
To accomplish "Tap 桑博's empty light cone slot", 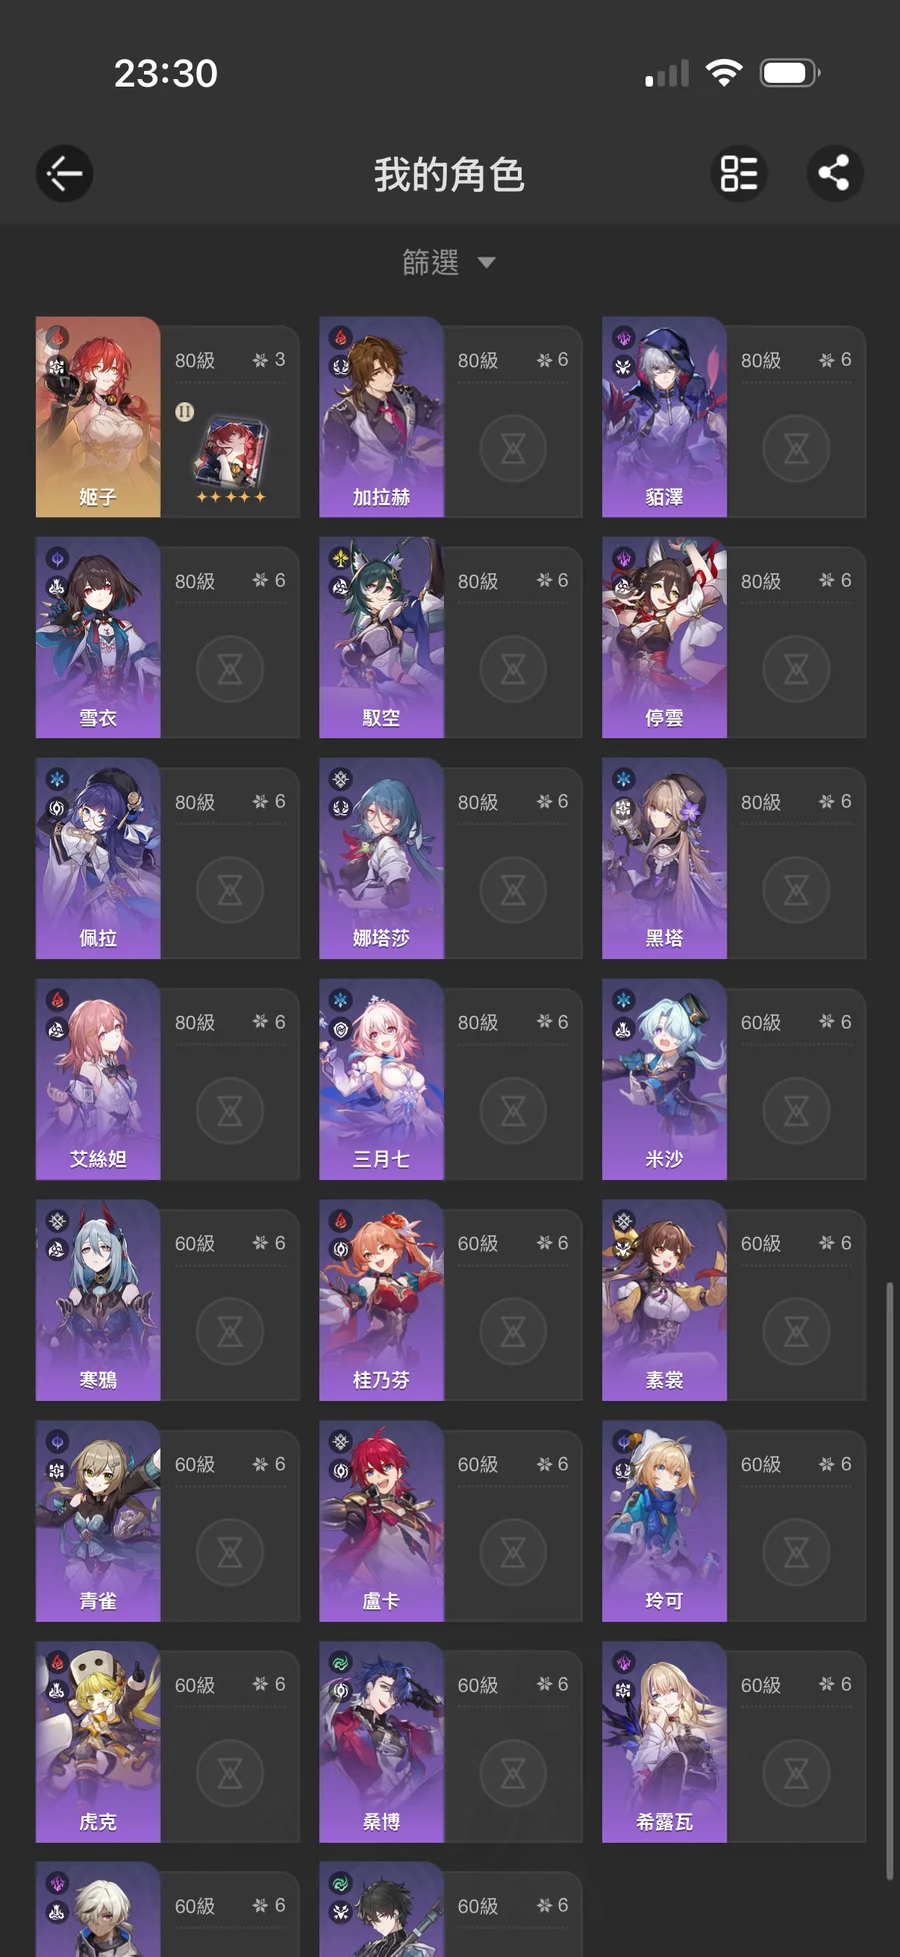I will [x=513, y=1774].
